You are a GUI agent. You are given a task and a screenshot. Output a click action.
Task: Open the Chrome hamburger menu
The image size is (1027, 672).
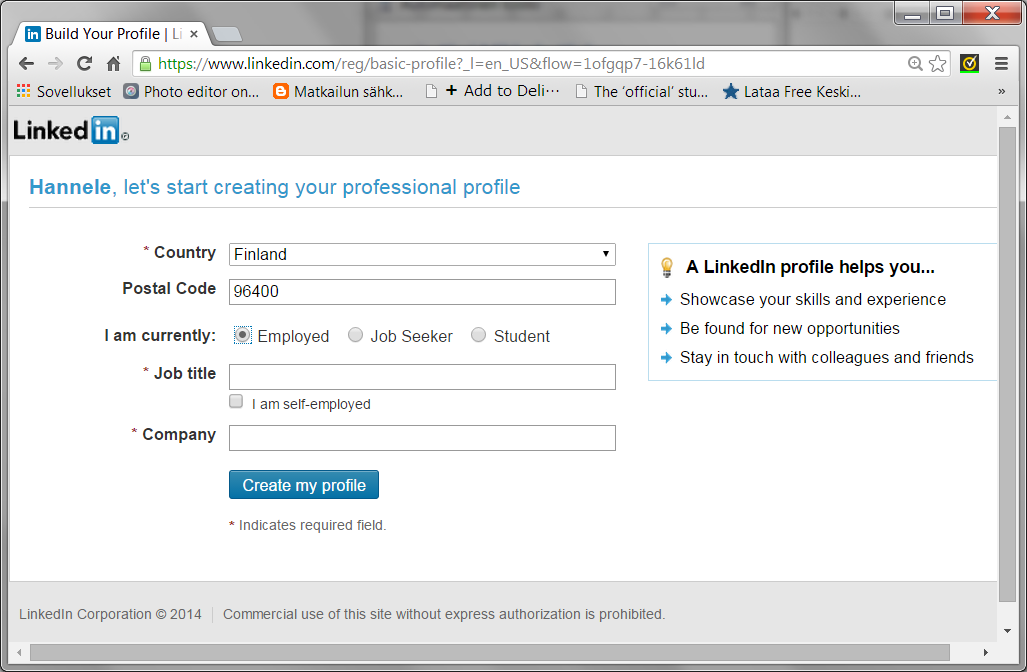point(1001,64)
